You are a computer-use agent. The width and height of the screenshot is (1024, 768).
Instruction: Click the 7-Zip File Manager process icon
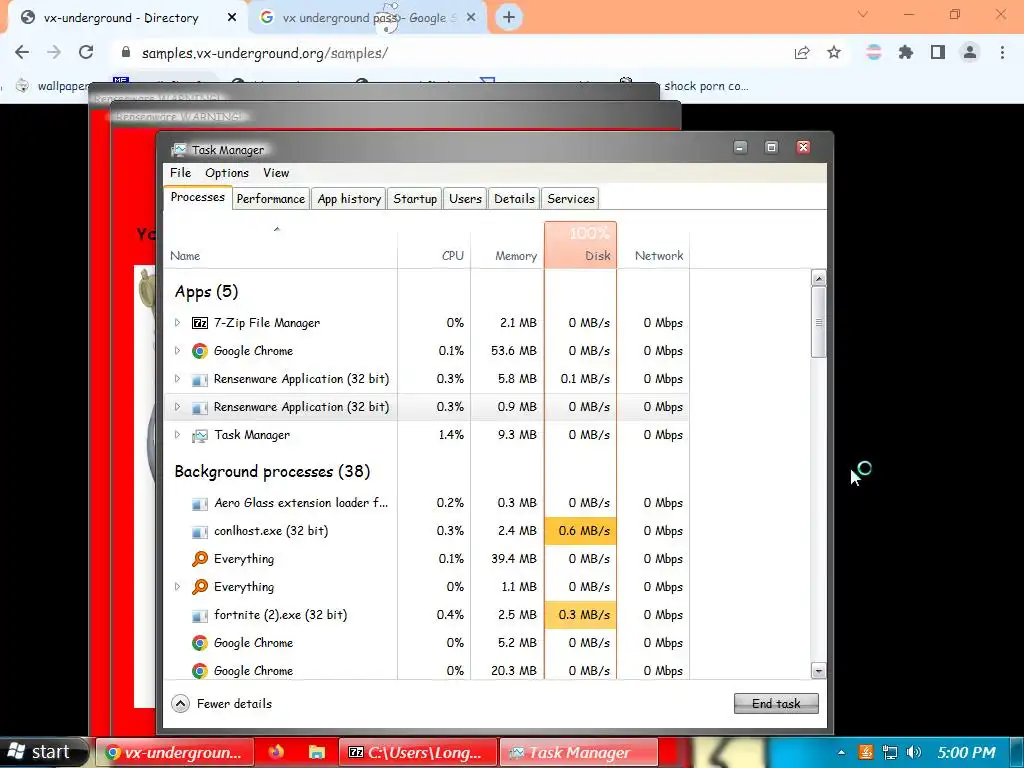tap(200, 323)
